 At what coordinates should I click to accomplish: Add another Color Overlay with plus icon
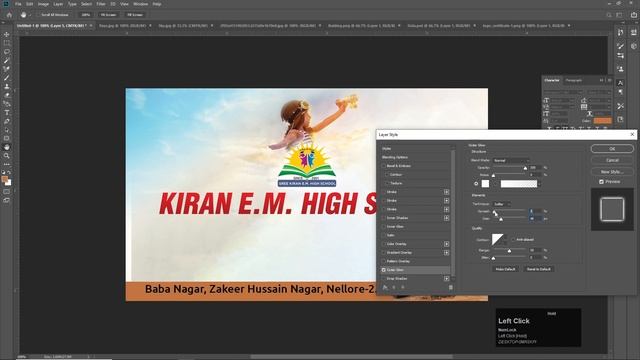click(447, 244)
